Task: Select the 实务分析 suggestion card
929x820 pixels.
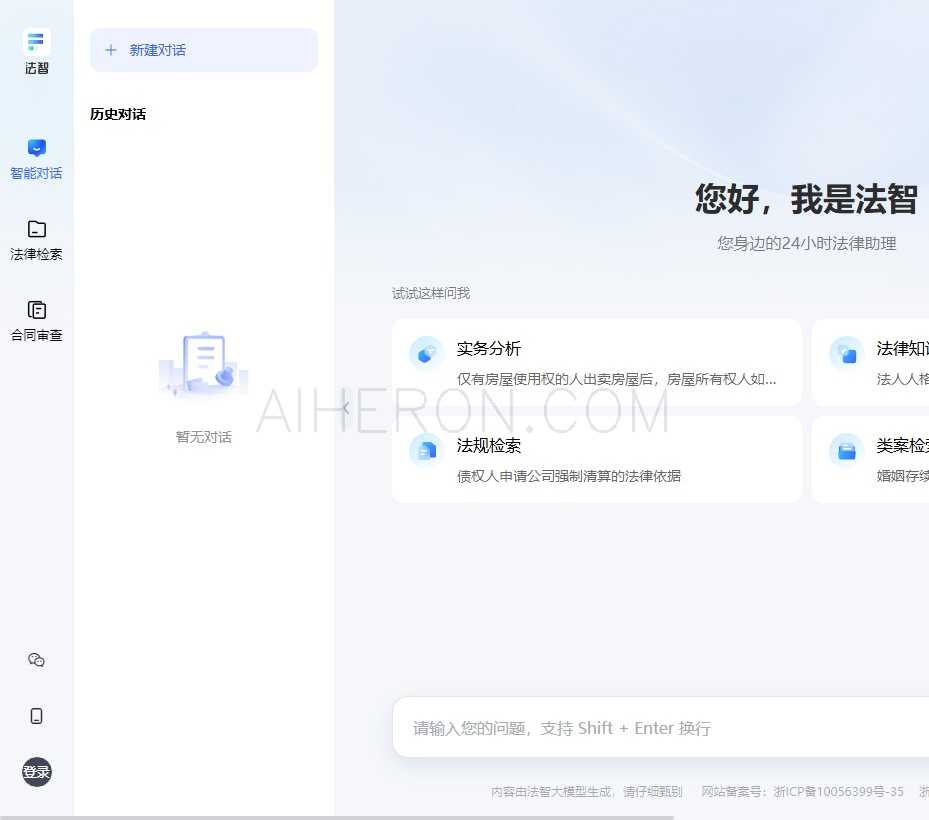Action: pos(596,362)
